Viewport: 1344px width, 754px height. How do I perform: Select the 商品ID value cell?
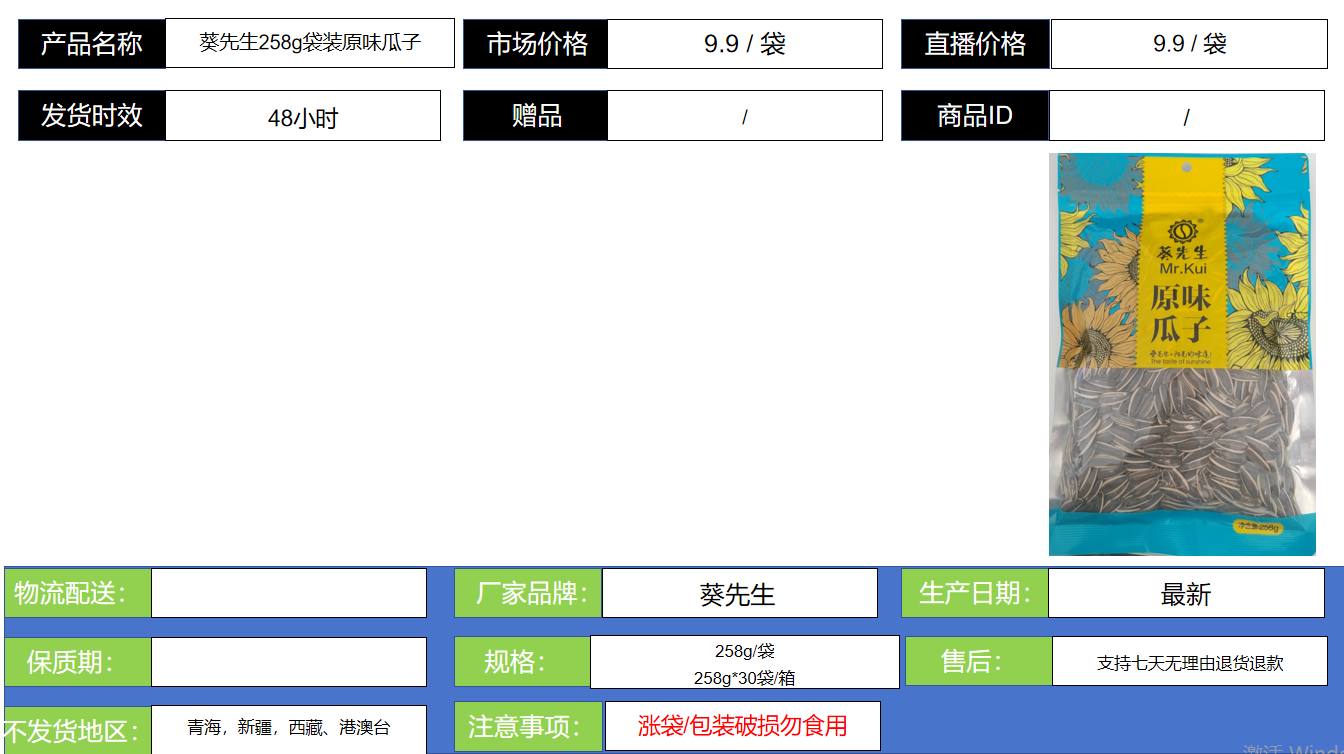coord(1186,117)
